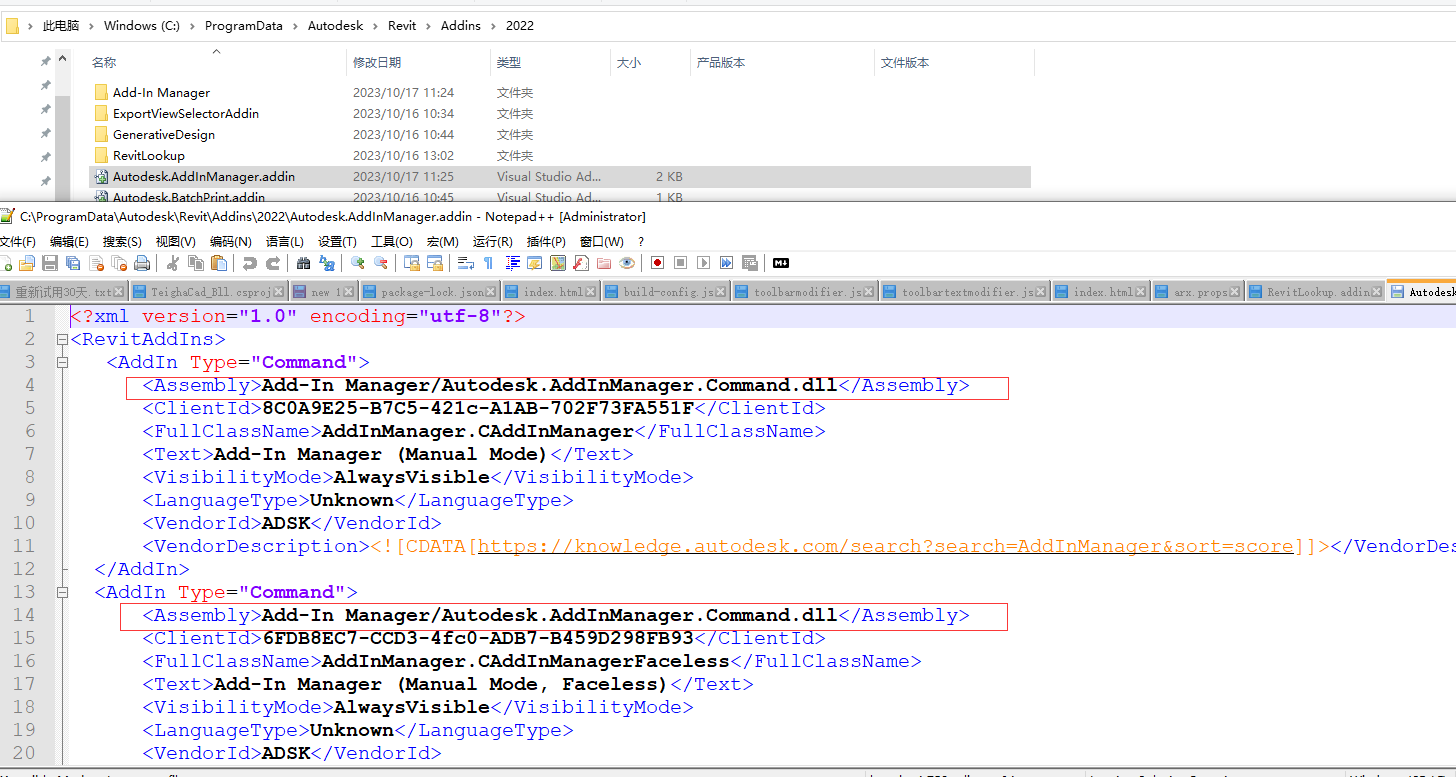
Task: Open the 插件(P) menu
Action: point(546,242)
